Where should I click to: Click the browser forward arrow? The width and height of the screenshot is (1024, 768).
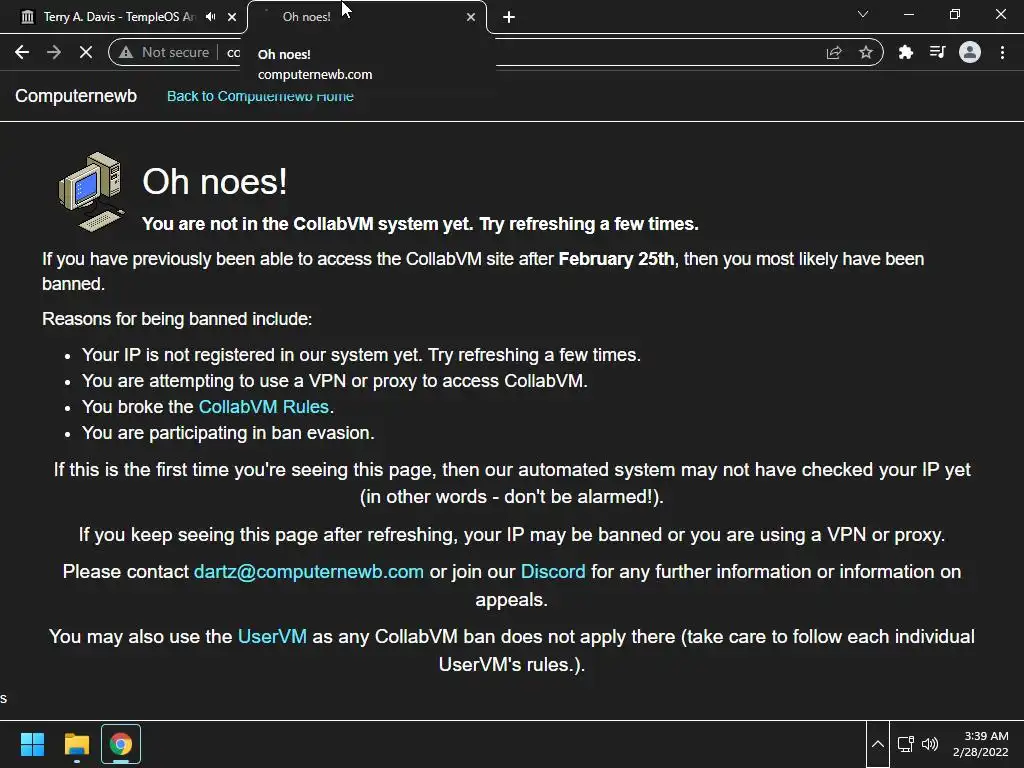(x=54, y=52)
